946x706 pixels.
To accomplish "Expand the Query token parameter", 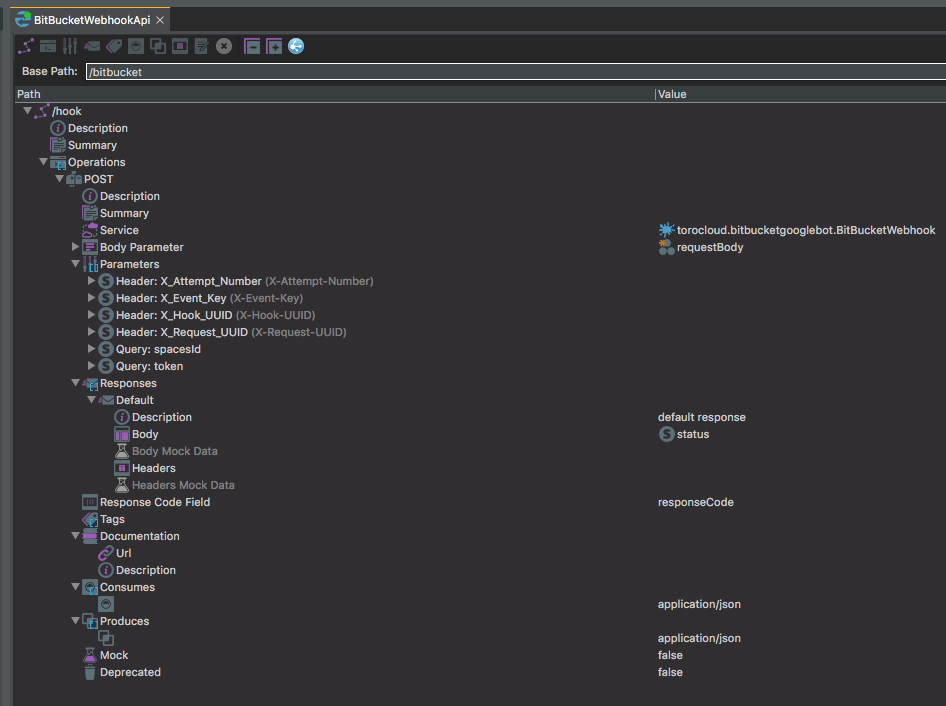I will pyautogui.click(x=92, y=366).
